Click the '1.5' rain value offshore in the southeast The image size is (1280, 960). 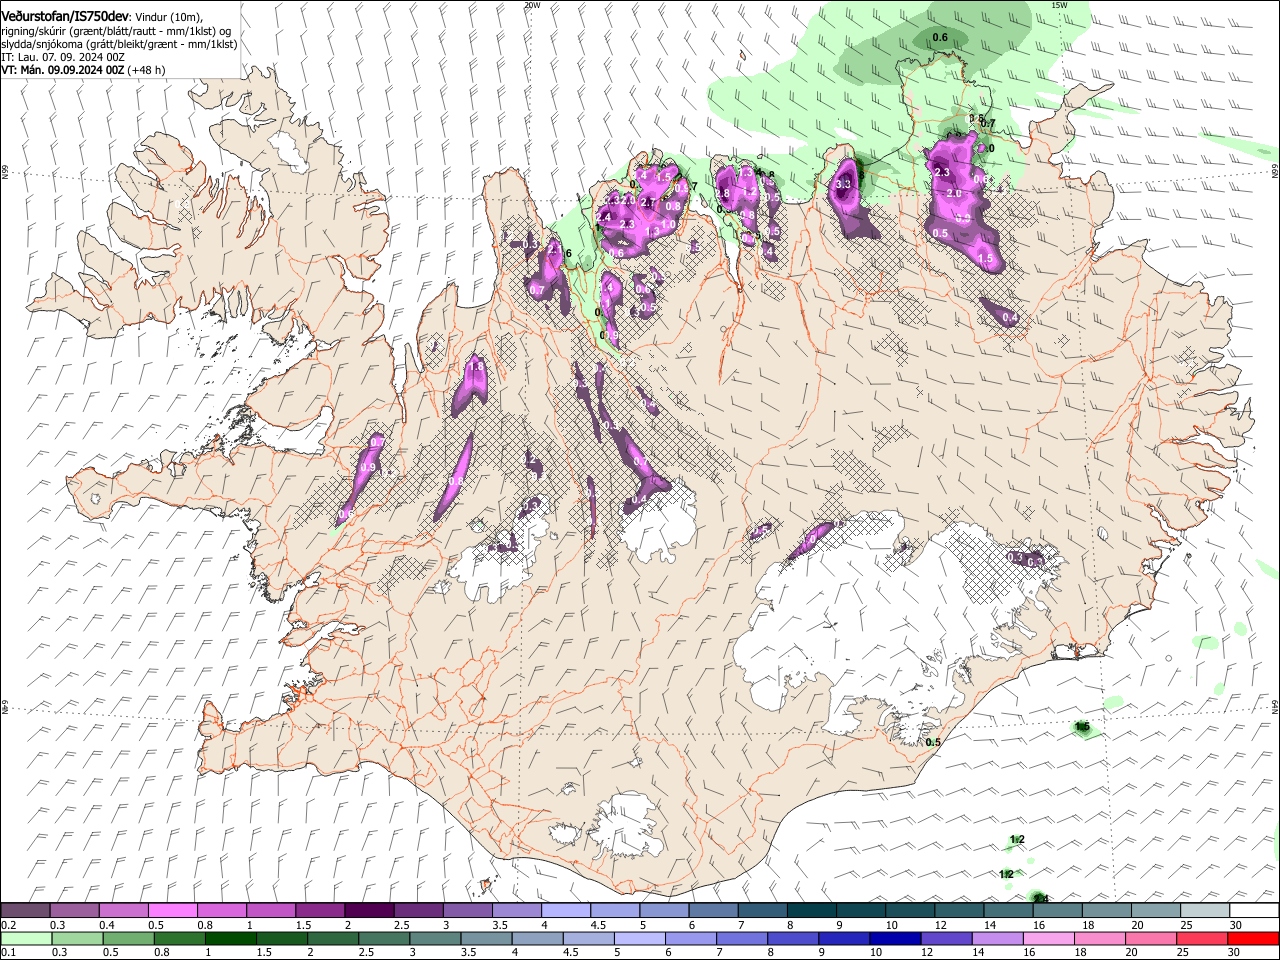point(1082,726)
